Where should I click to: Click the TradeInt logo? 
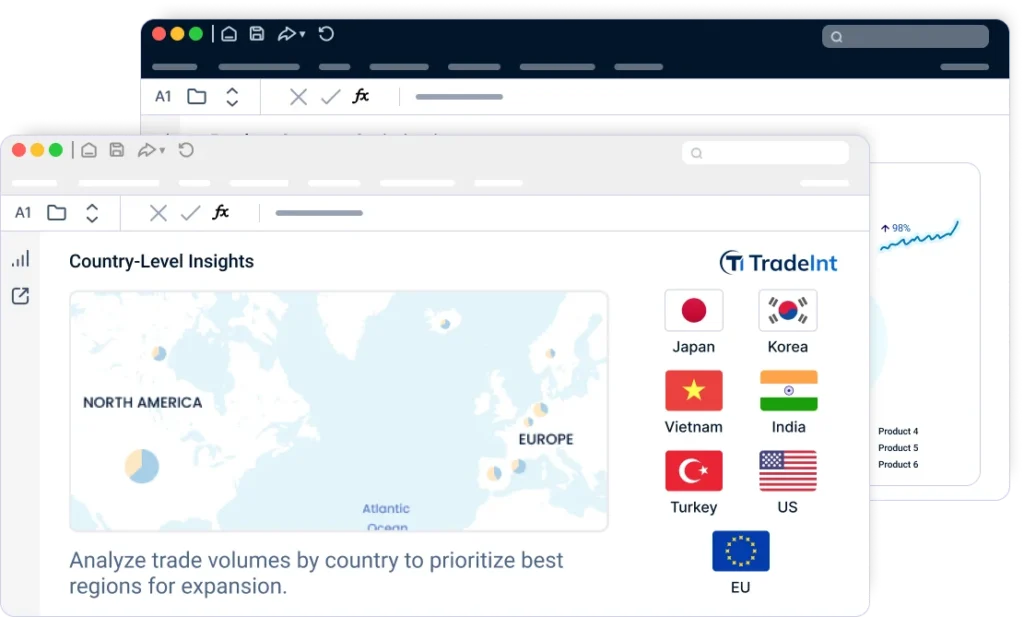pyautogui.click(x=778, y=262)
